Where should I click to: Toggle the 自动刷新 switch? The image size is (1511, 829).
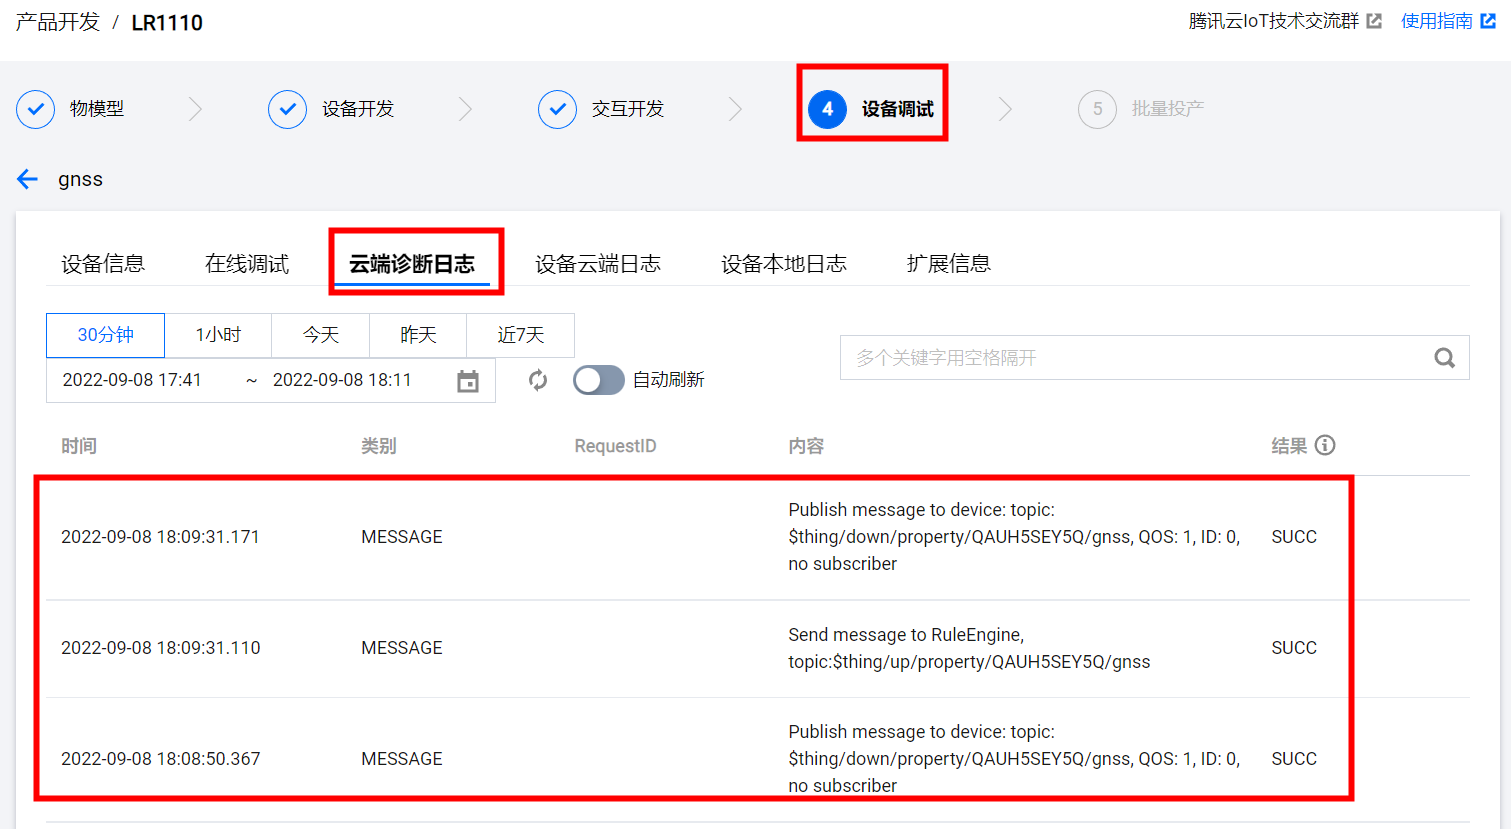pos(598,380)
